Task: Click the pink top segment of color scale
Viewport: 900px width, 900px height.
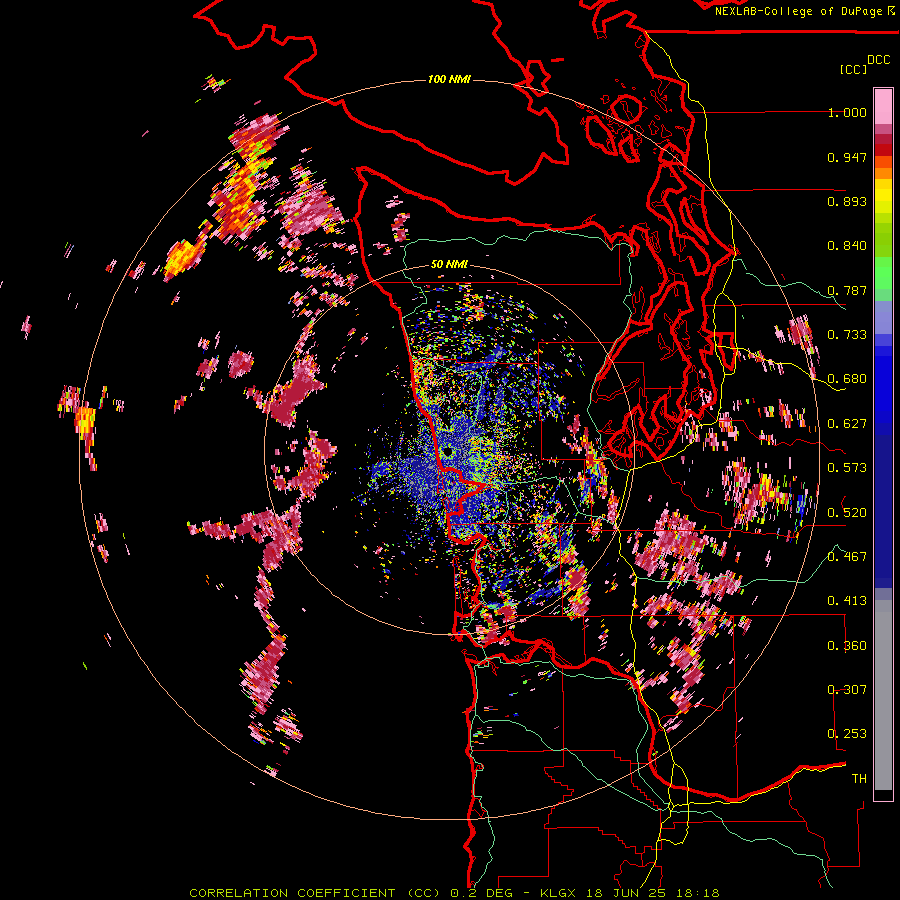Action: coord(883,107)
